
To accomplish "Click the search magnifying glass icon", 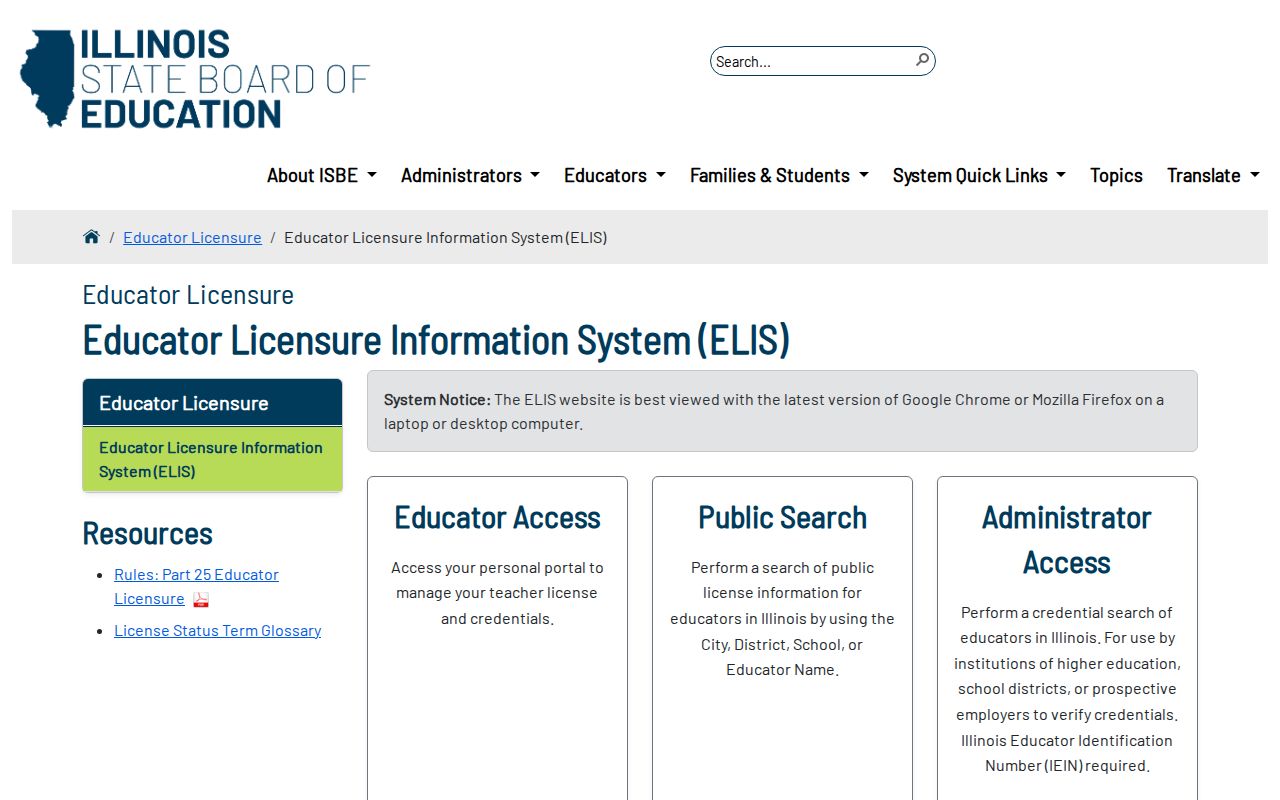I will tap(922, 60).
